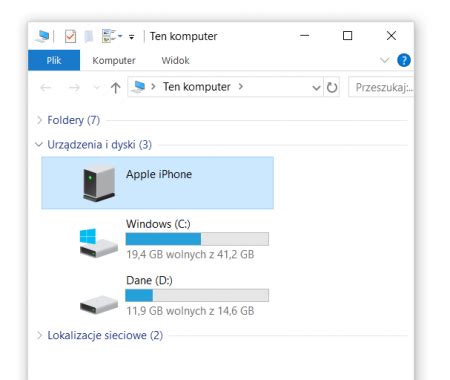Go back with the left arrow
Viewport: 450px width, 380px height.
[46, 88]
